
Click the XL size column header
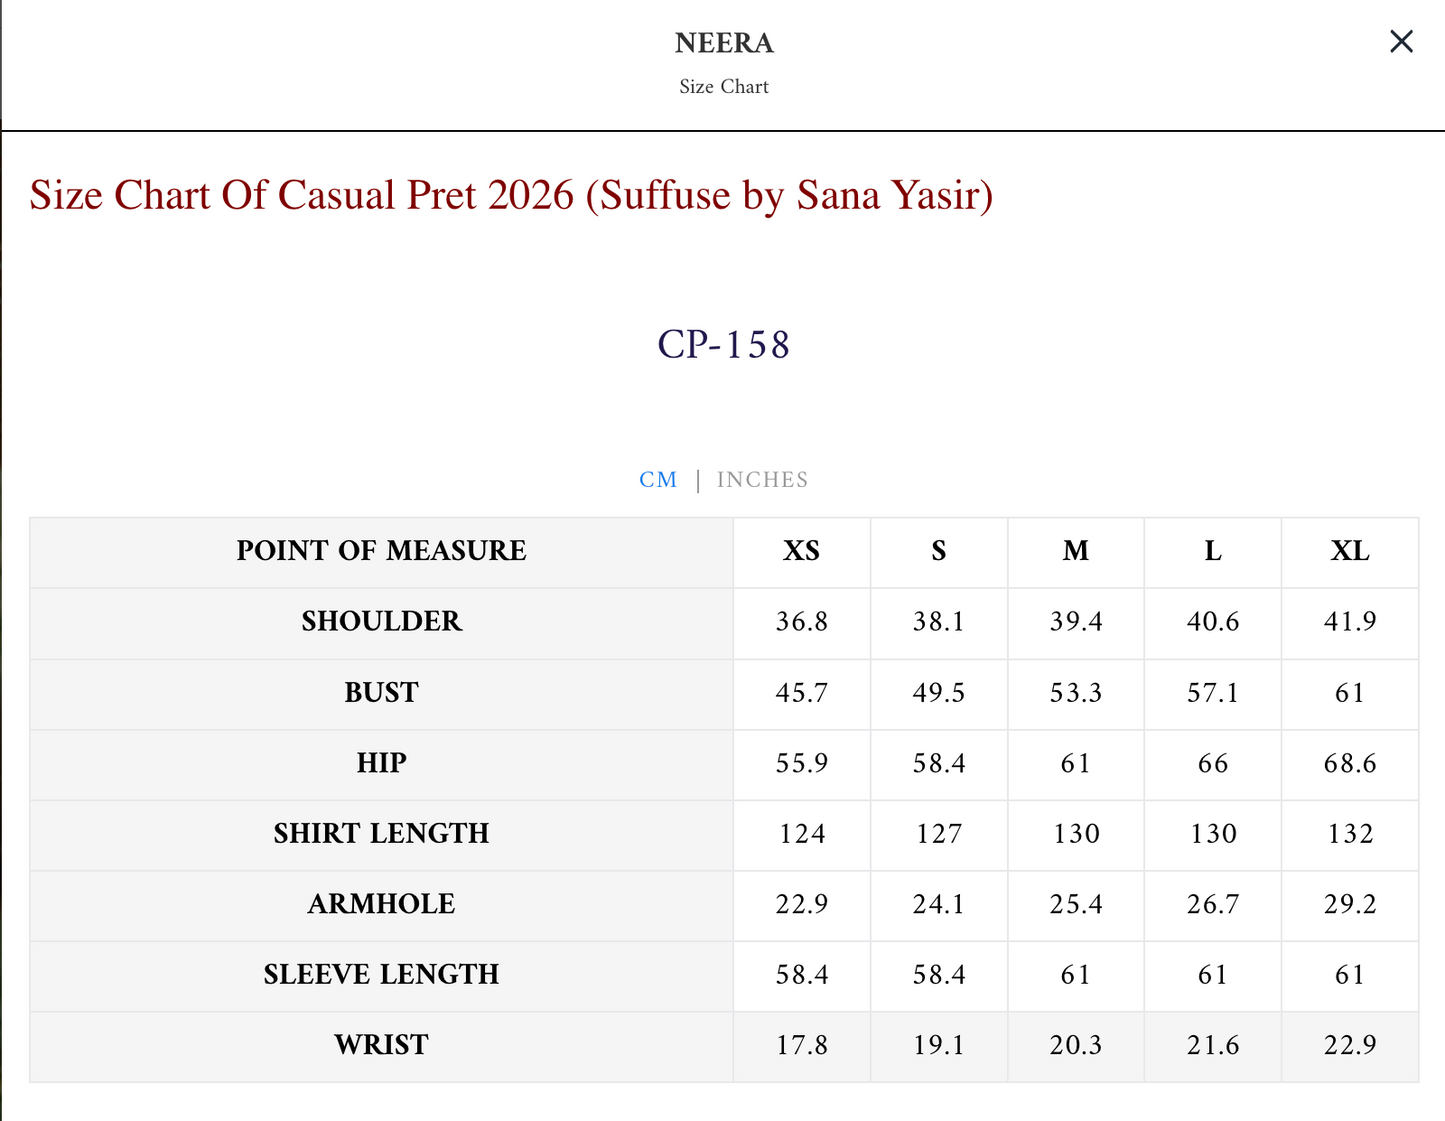coord(1349,551)
